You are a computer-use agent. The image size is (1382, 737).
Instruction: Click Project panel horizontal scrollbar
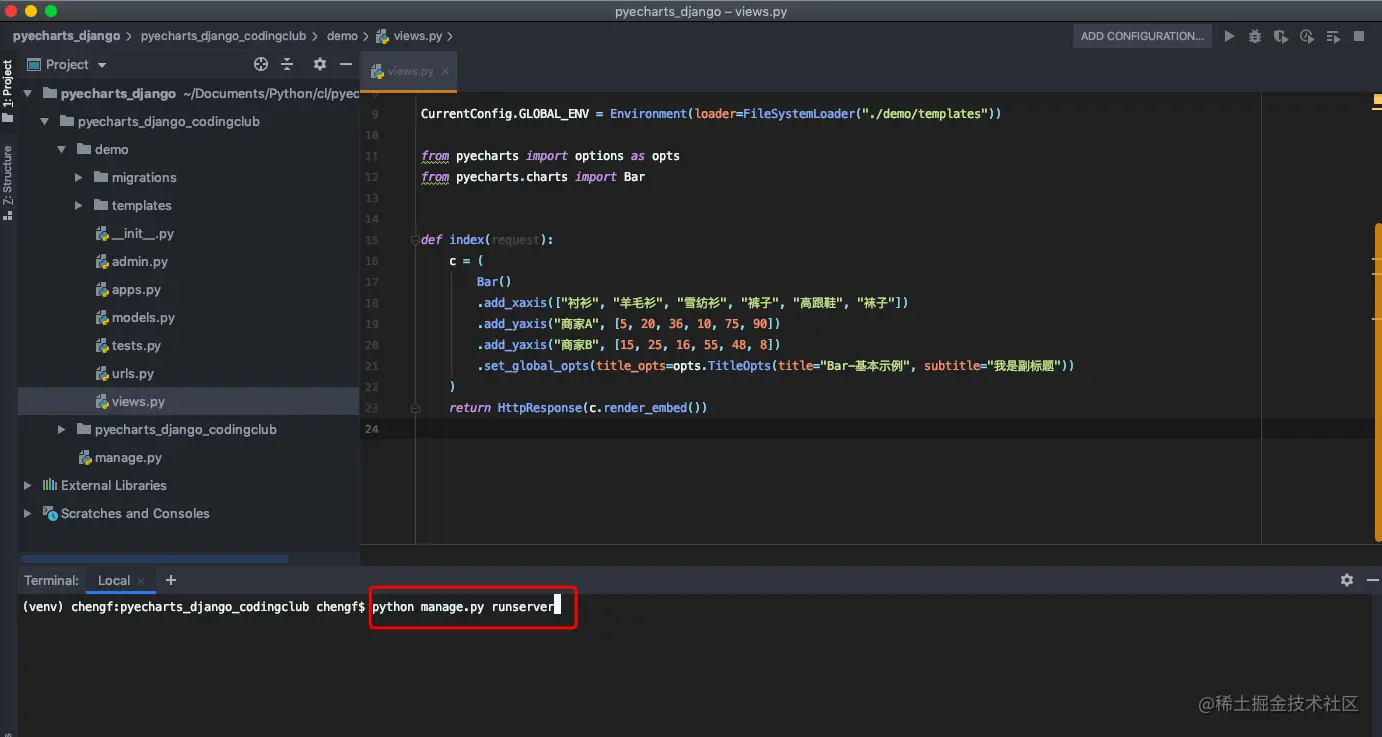click(x=155, y=559)
